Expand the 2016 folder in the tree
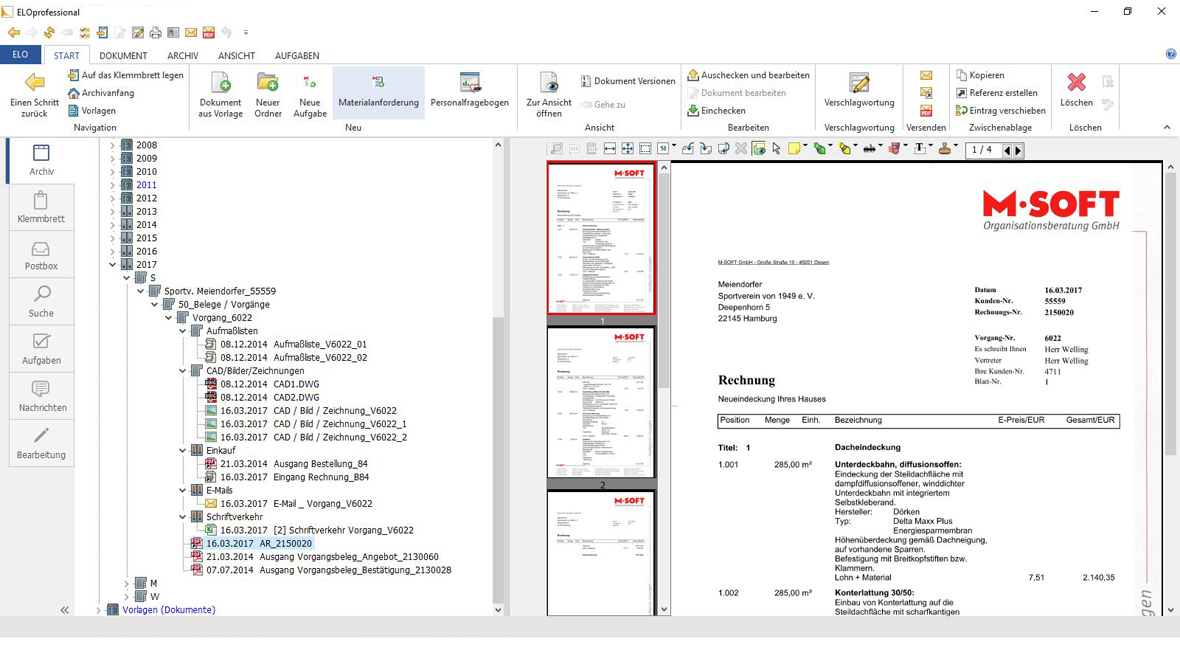This screenshot has width=1180, height=650. pos(112,252)
